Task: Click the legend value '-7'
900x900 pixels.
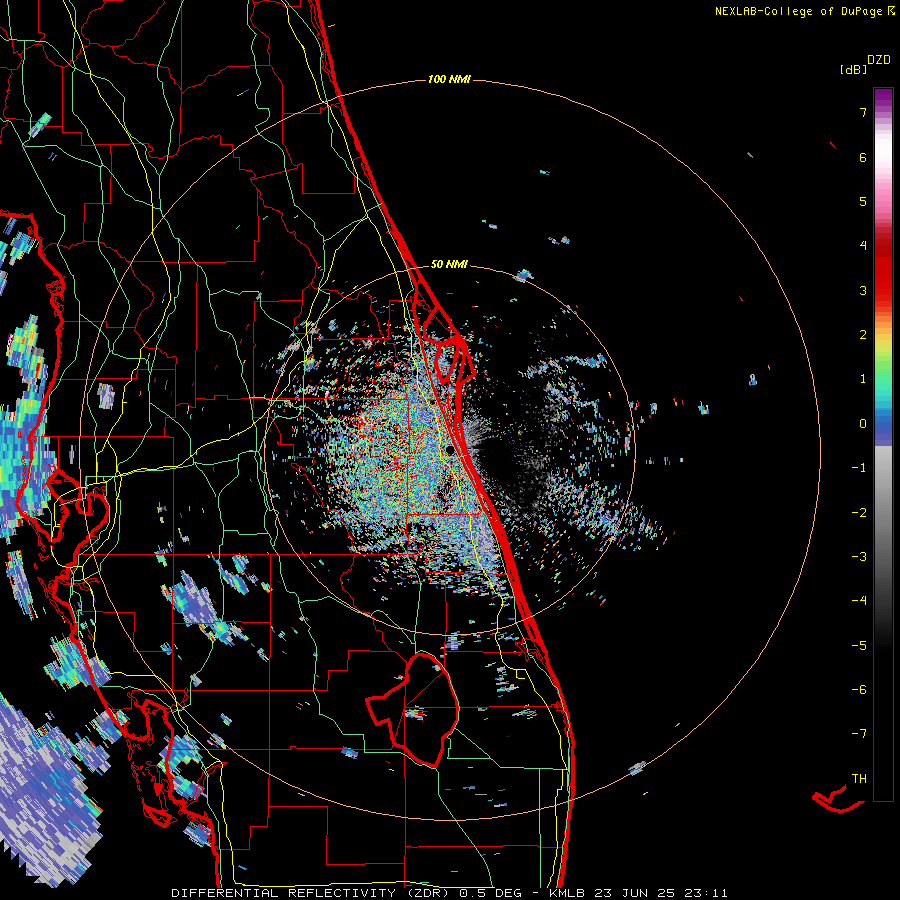Action: click(859, 734)
